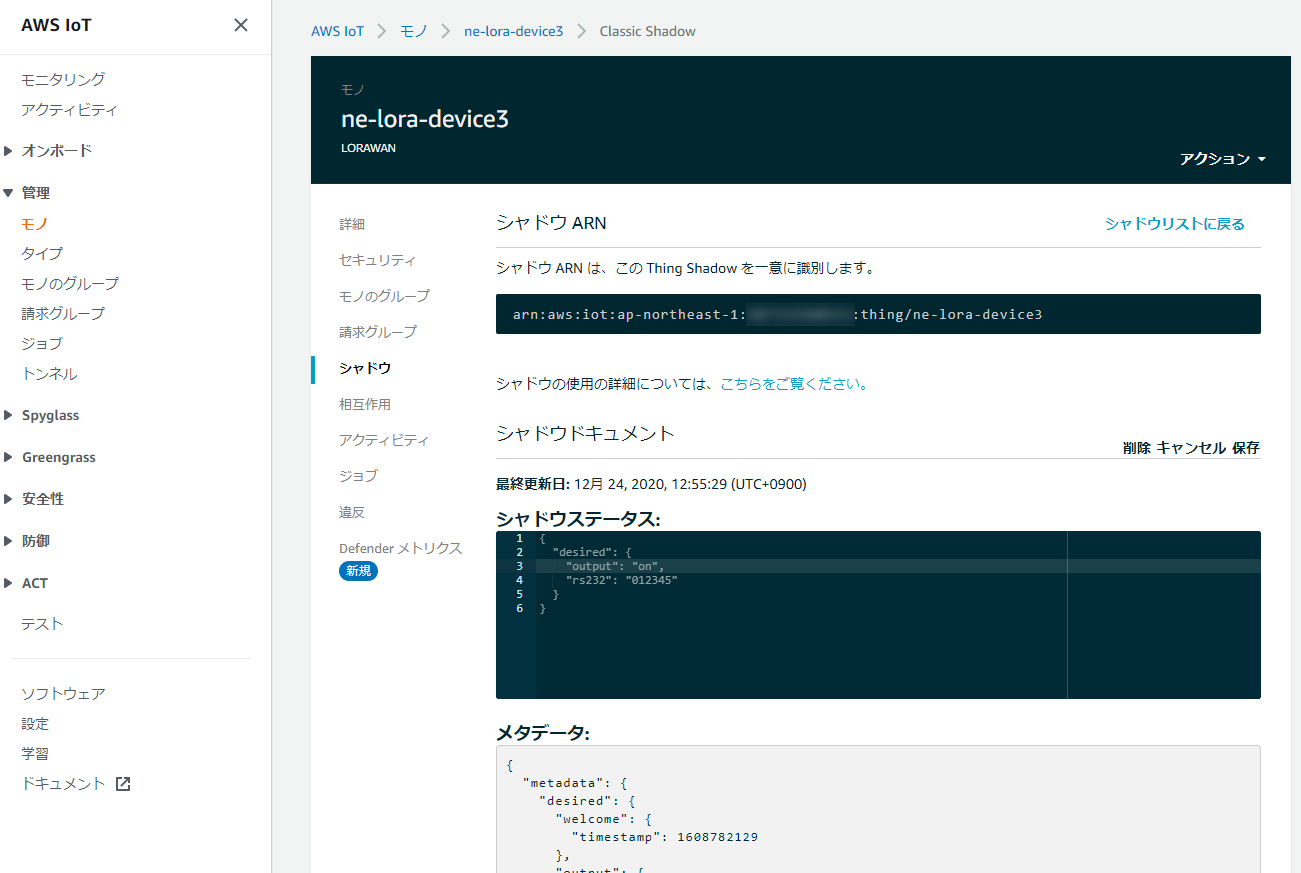Switch to thing's モノのグループ tab
The height and width of the screenshot is (873, 1301).
tap(384, 296)
